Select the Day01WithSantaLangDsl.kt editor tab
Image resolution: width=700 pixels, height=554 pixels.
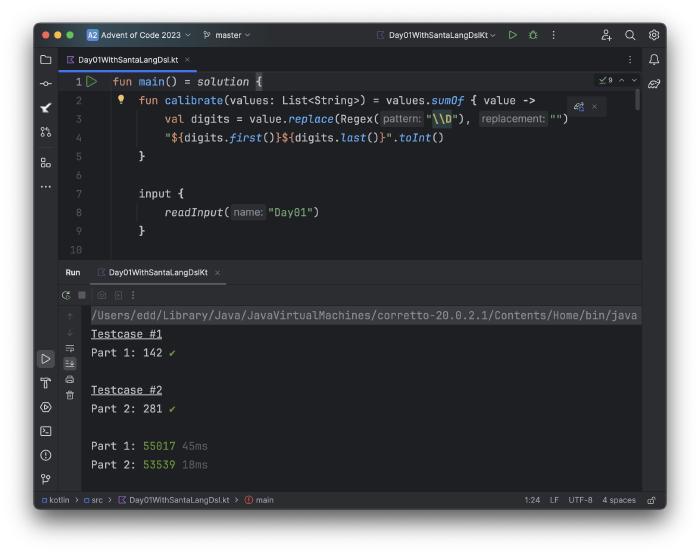tap(128, 60)
